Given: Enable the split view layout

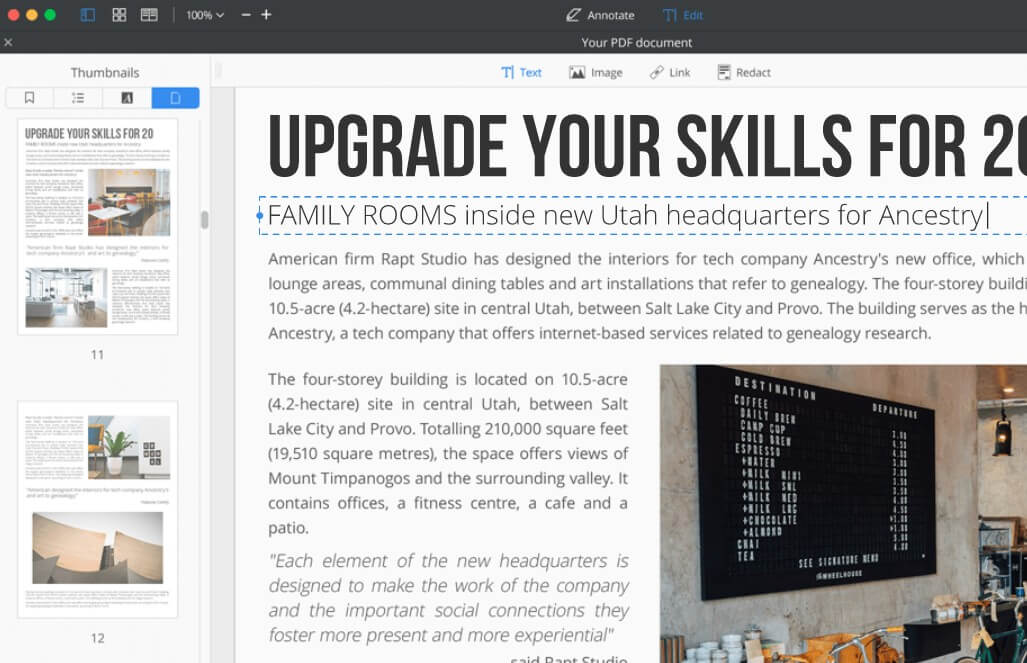Looking at the screenshot, I should tap(149, 15).
